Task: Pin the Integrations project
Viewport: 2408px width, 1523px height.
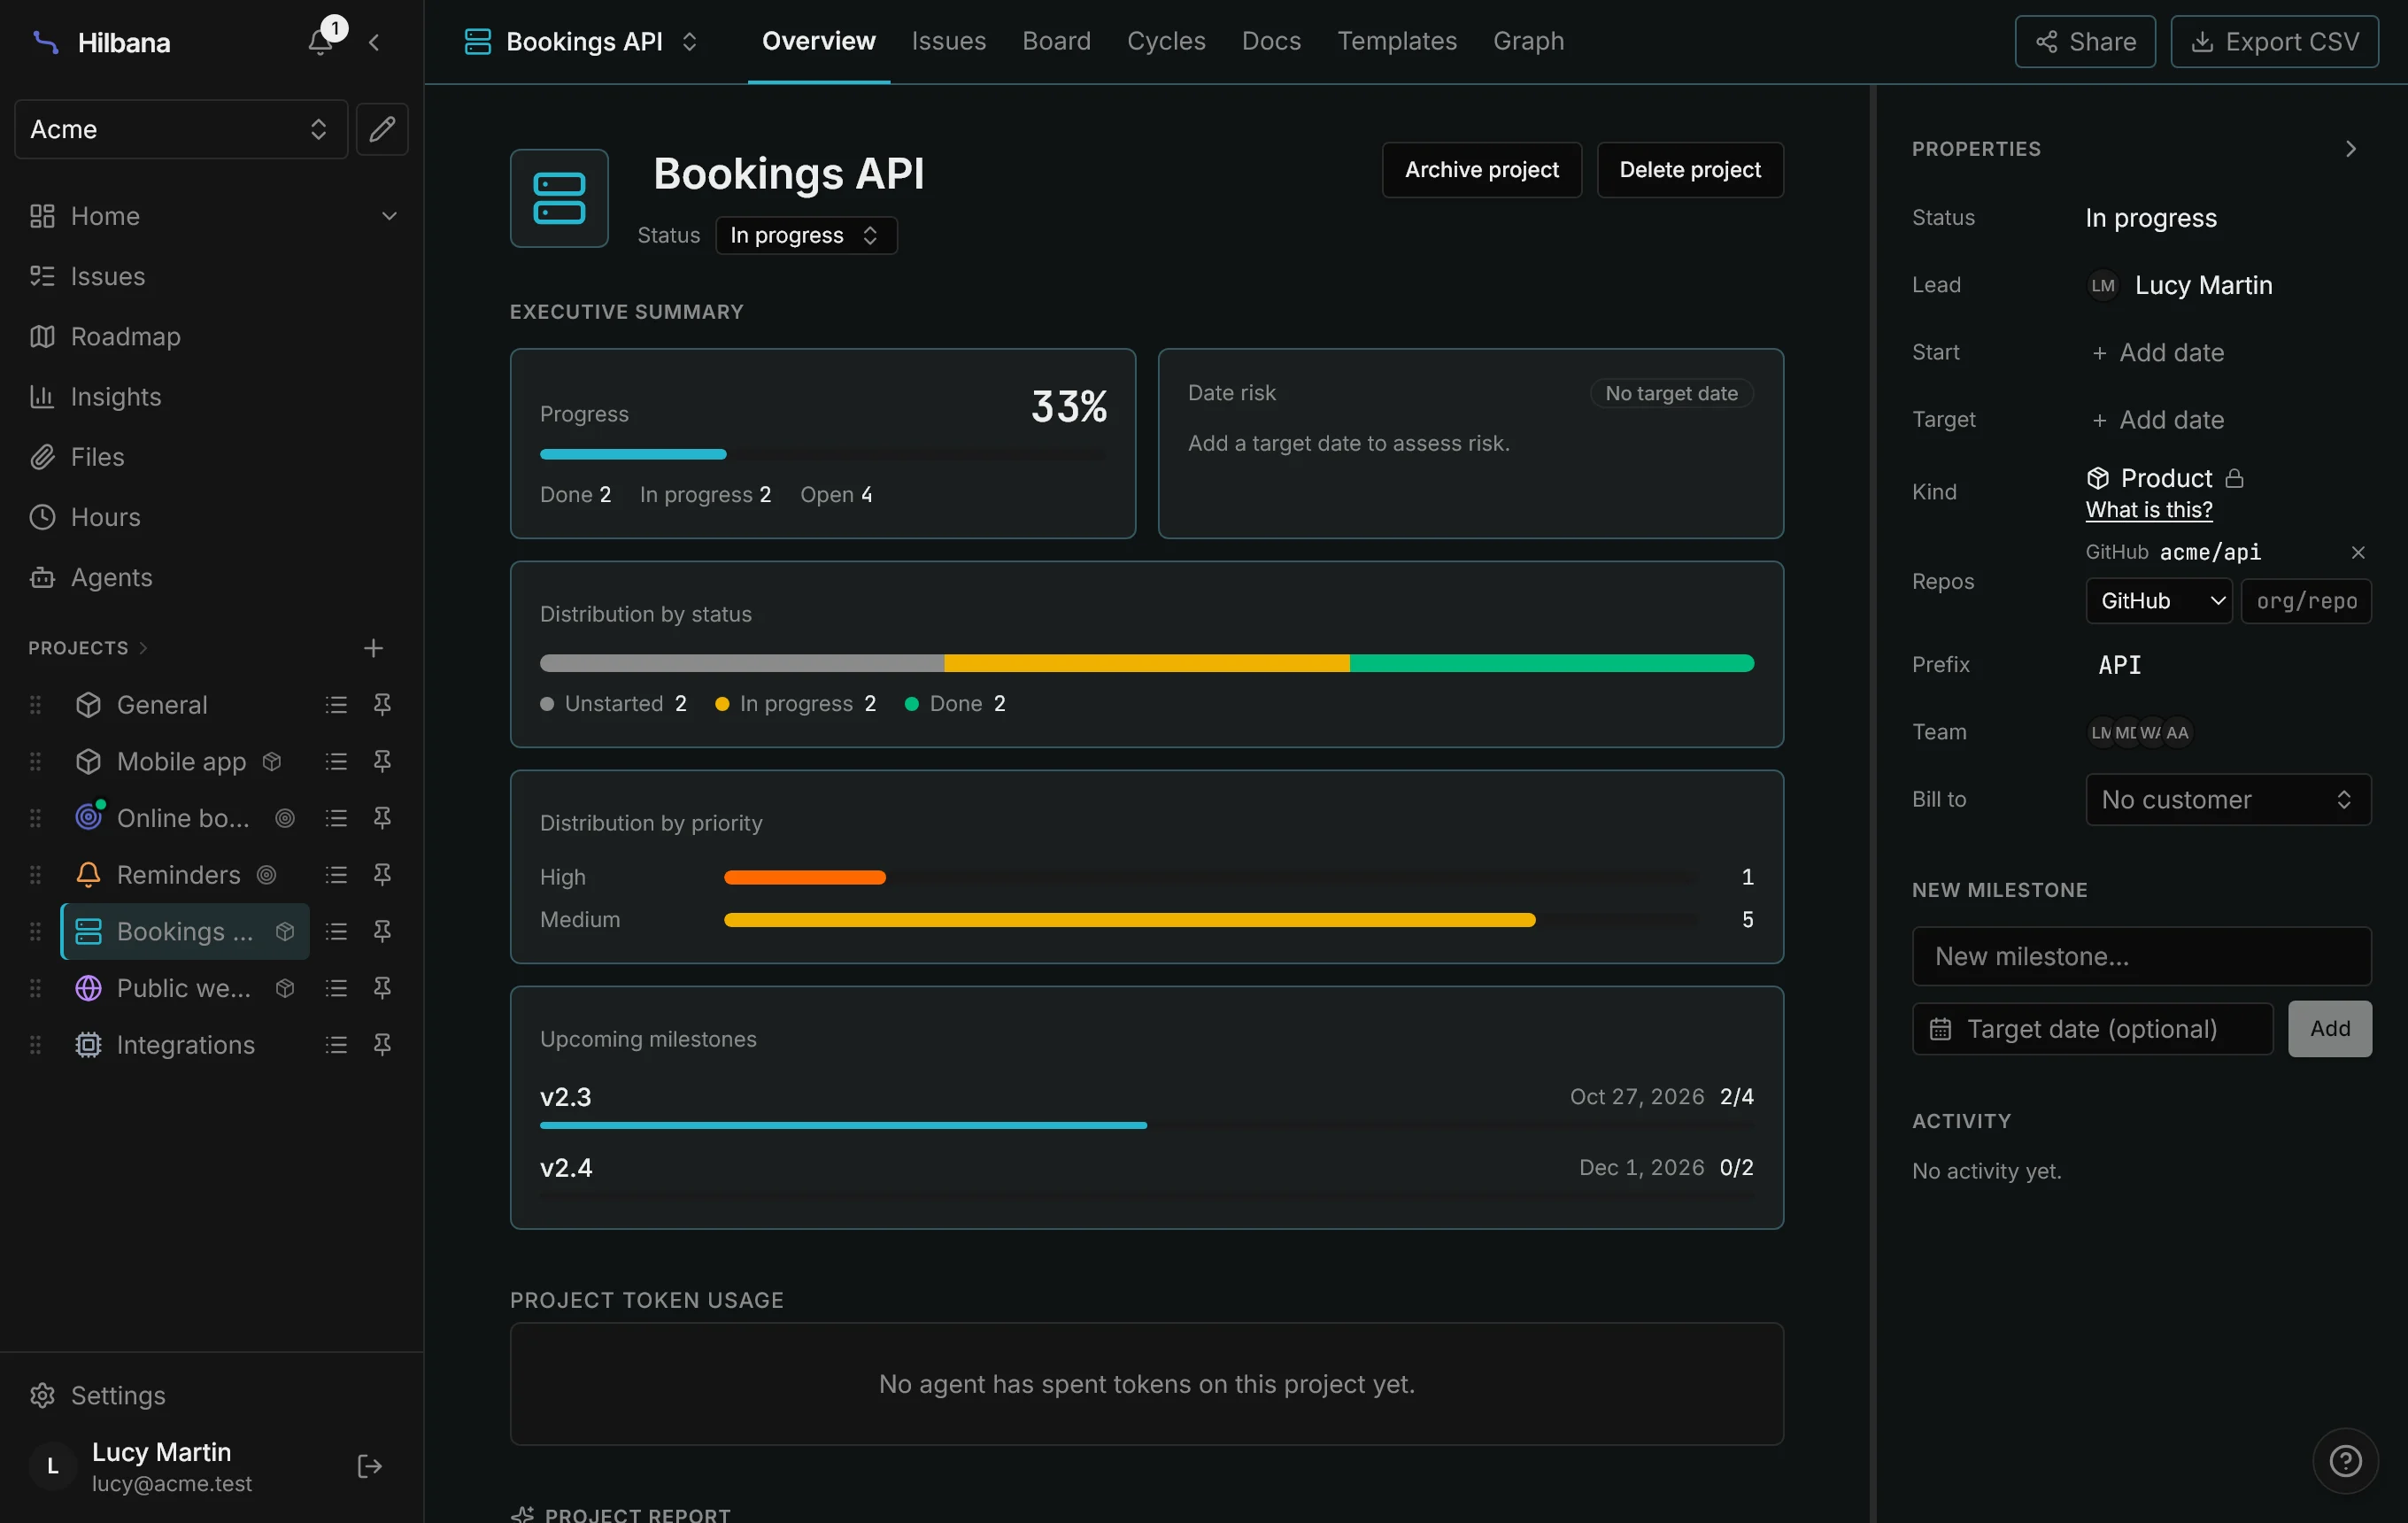Action: pyautogui.click(x=382, y=1045)
